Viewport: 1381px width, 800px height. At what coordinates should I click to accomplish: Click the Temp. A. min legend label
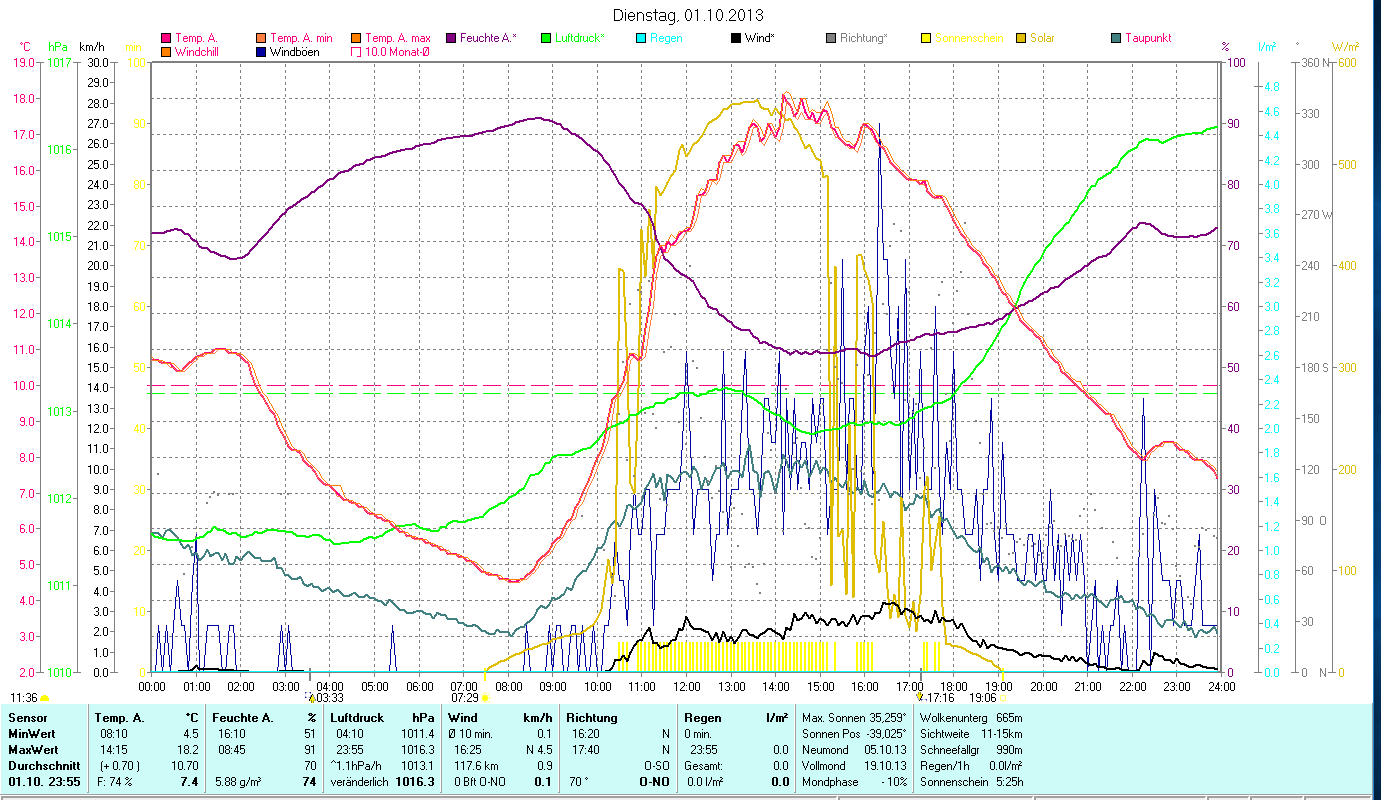[x=301, y=38]
